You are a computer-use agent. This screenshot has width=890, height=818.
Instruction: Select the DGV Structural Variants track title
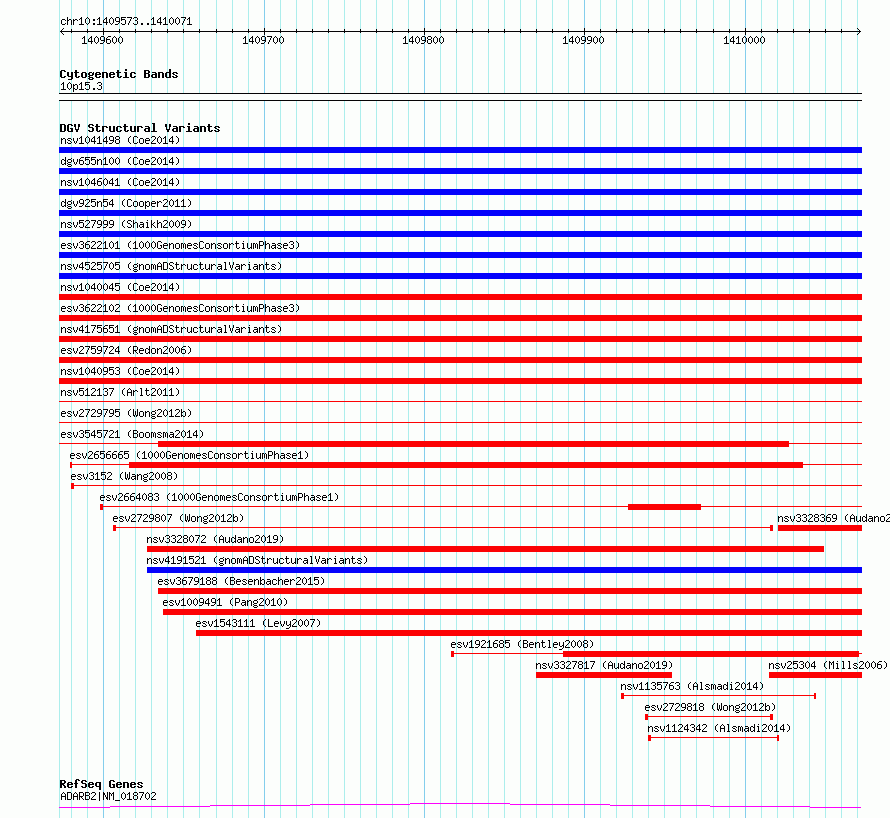pyautogui.click(x=140, y=128)
